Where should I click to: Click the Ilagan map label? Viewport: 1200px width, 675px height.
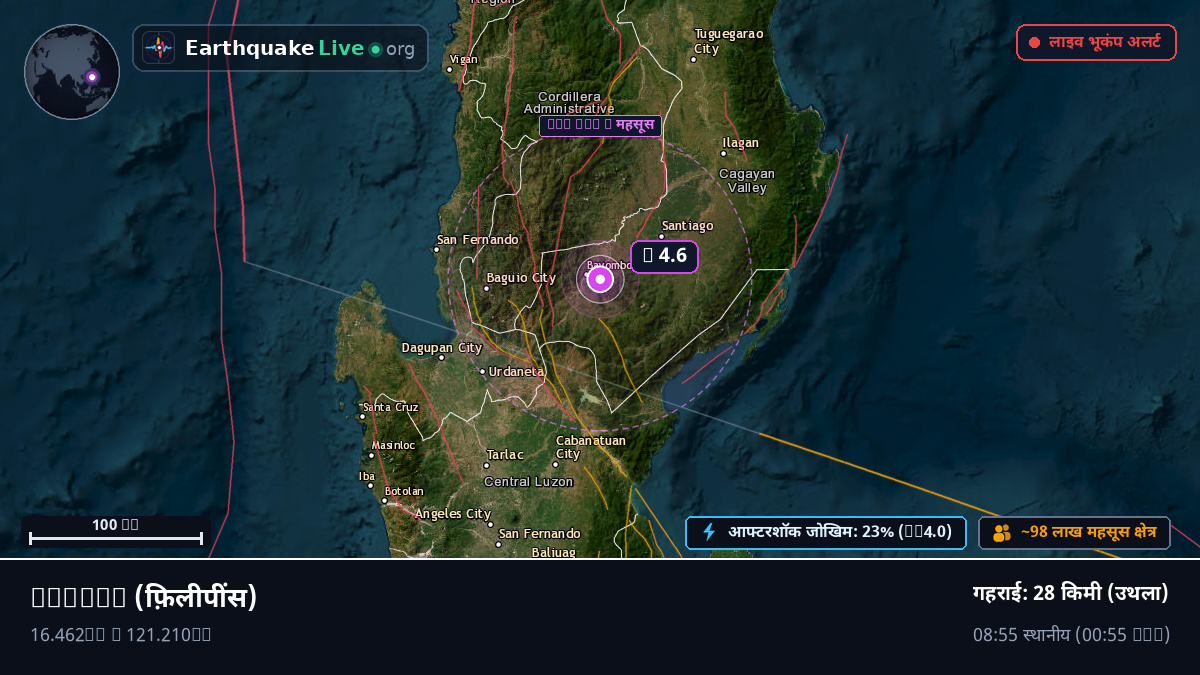[740, 143]
